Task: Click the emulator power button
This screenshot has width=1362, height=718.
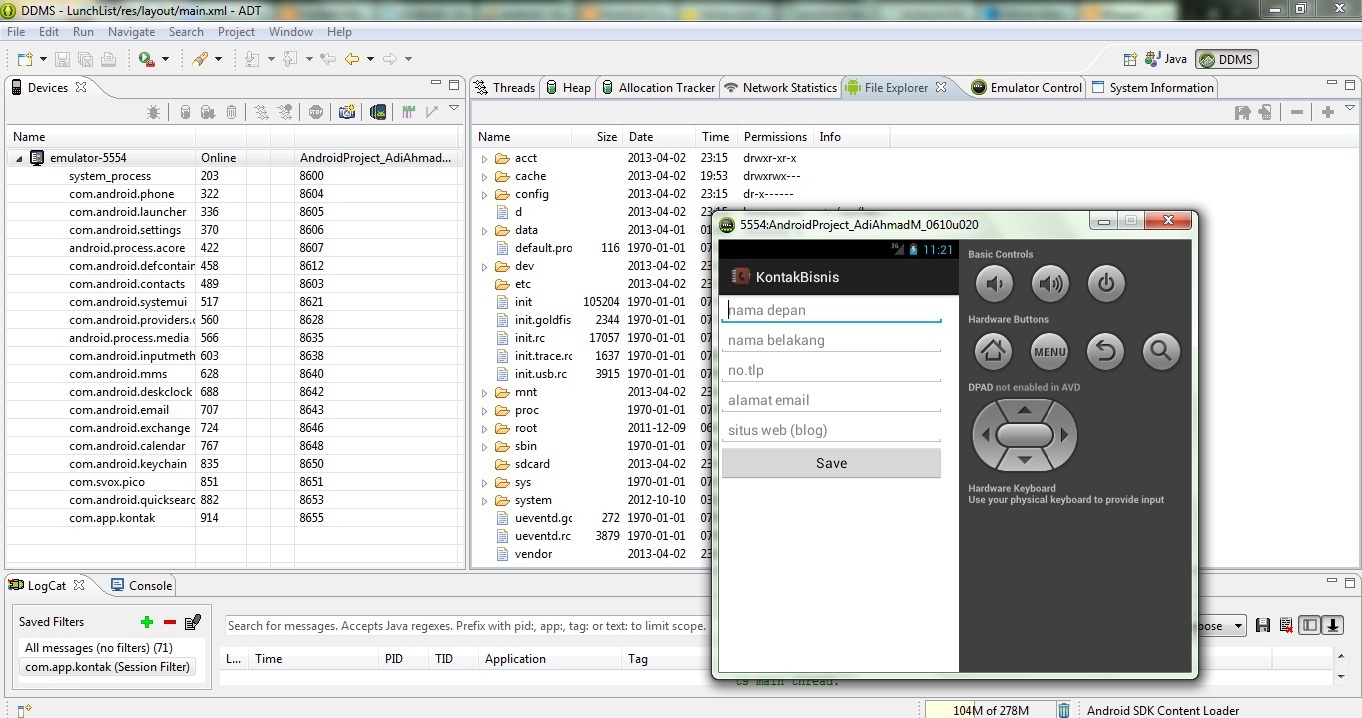Action: [x=1105, y=284]
